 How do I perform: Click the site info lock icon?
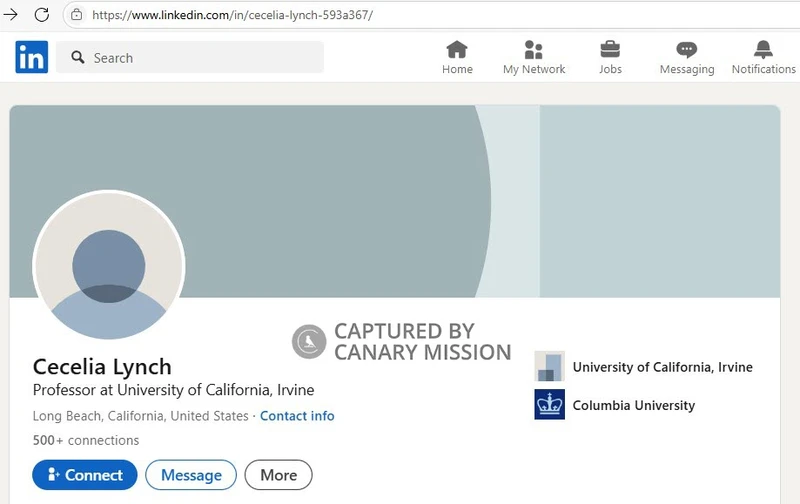tap(77, 15)
